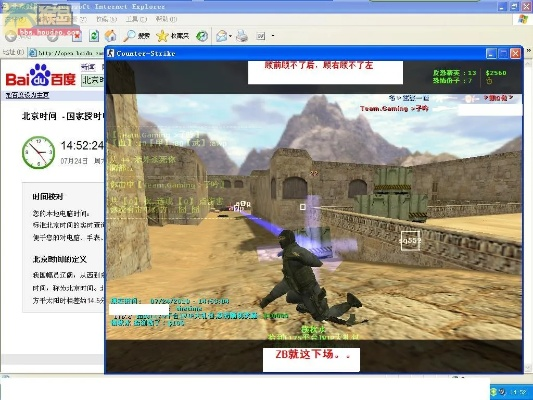Click the Internet Explorer address bar URL
The width and height of the screenshot is (533, 400).
(x=70, y=53)
